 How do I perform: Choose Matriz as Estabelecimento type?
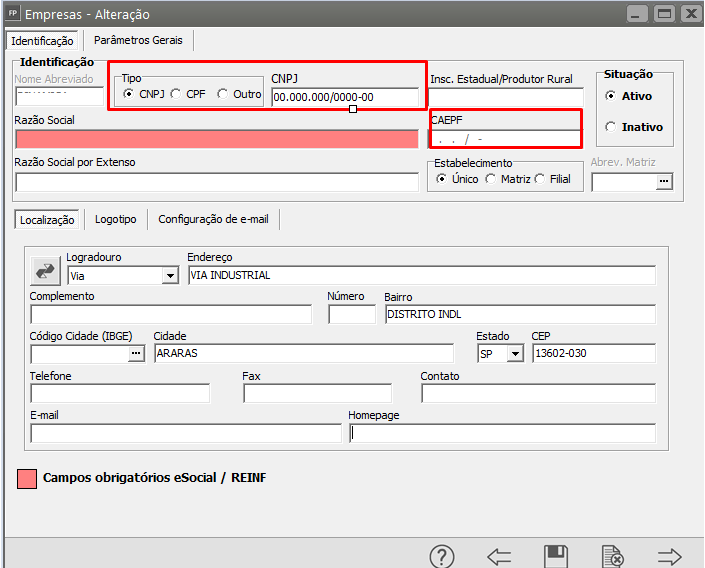[x=491, y=179]
